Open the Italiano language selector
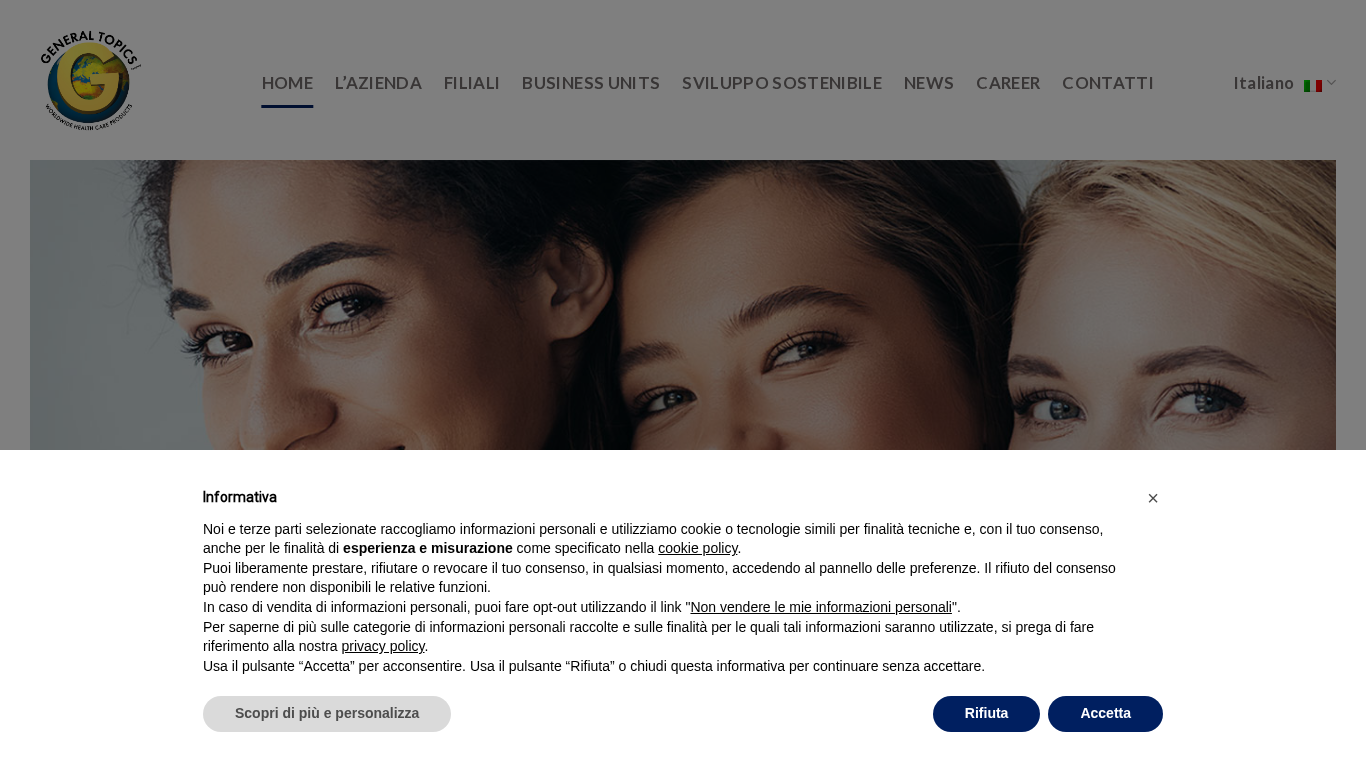Viewport: 1366px width, 768px height. (x=1263, y=83)
